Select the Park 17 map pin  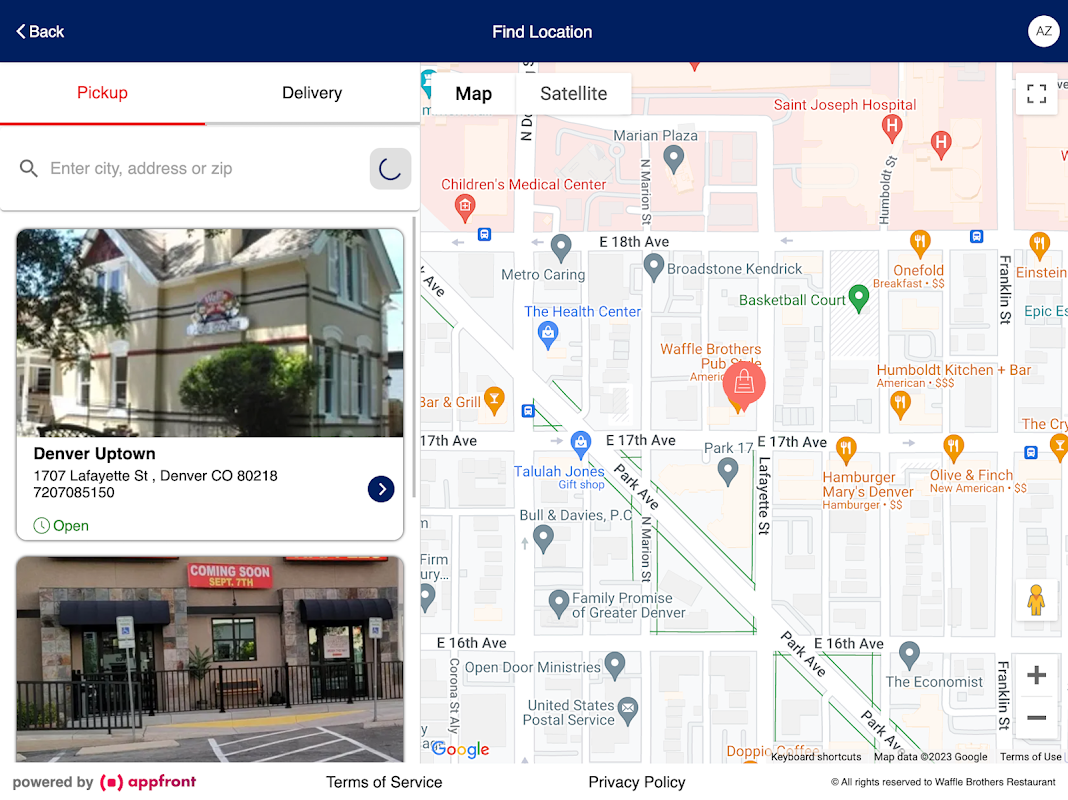point(727,471)
